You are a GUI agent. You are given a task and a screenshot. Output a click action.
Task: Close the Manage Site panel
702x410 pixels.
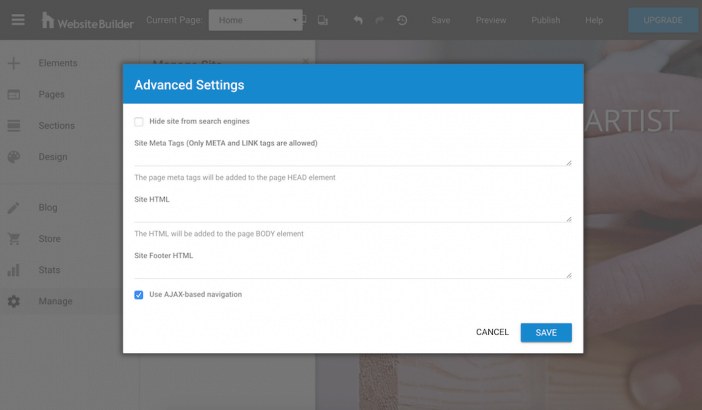point(305,61)
